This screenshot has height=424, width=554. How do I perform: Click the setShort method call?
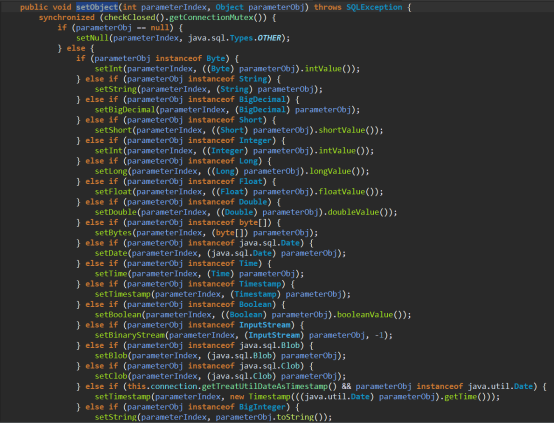pyautogui.click(x=113, y=130)
